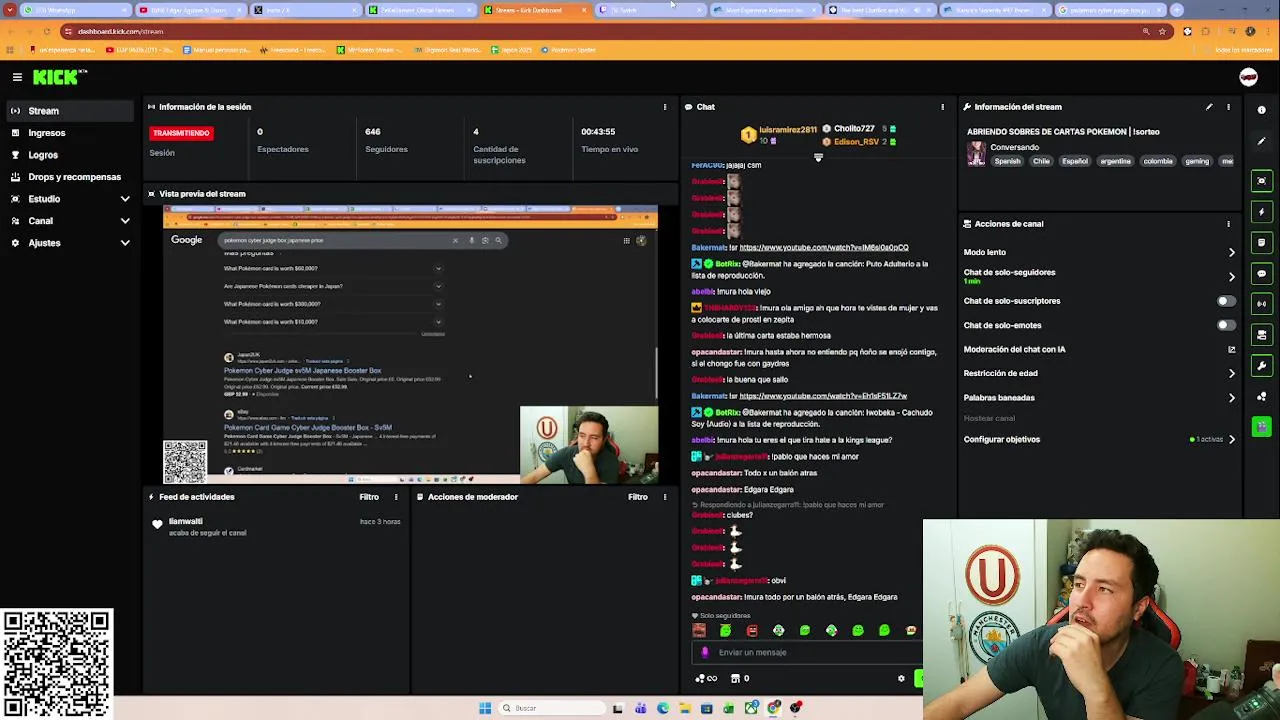Open the Windows Start button

click(485, 708)
